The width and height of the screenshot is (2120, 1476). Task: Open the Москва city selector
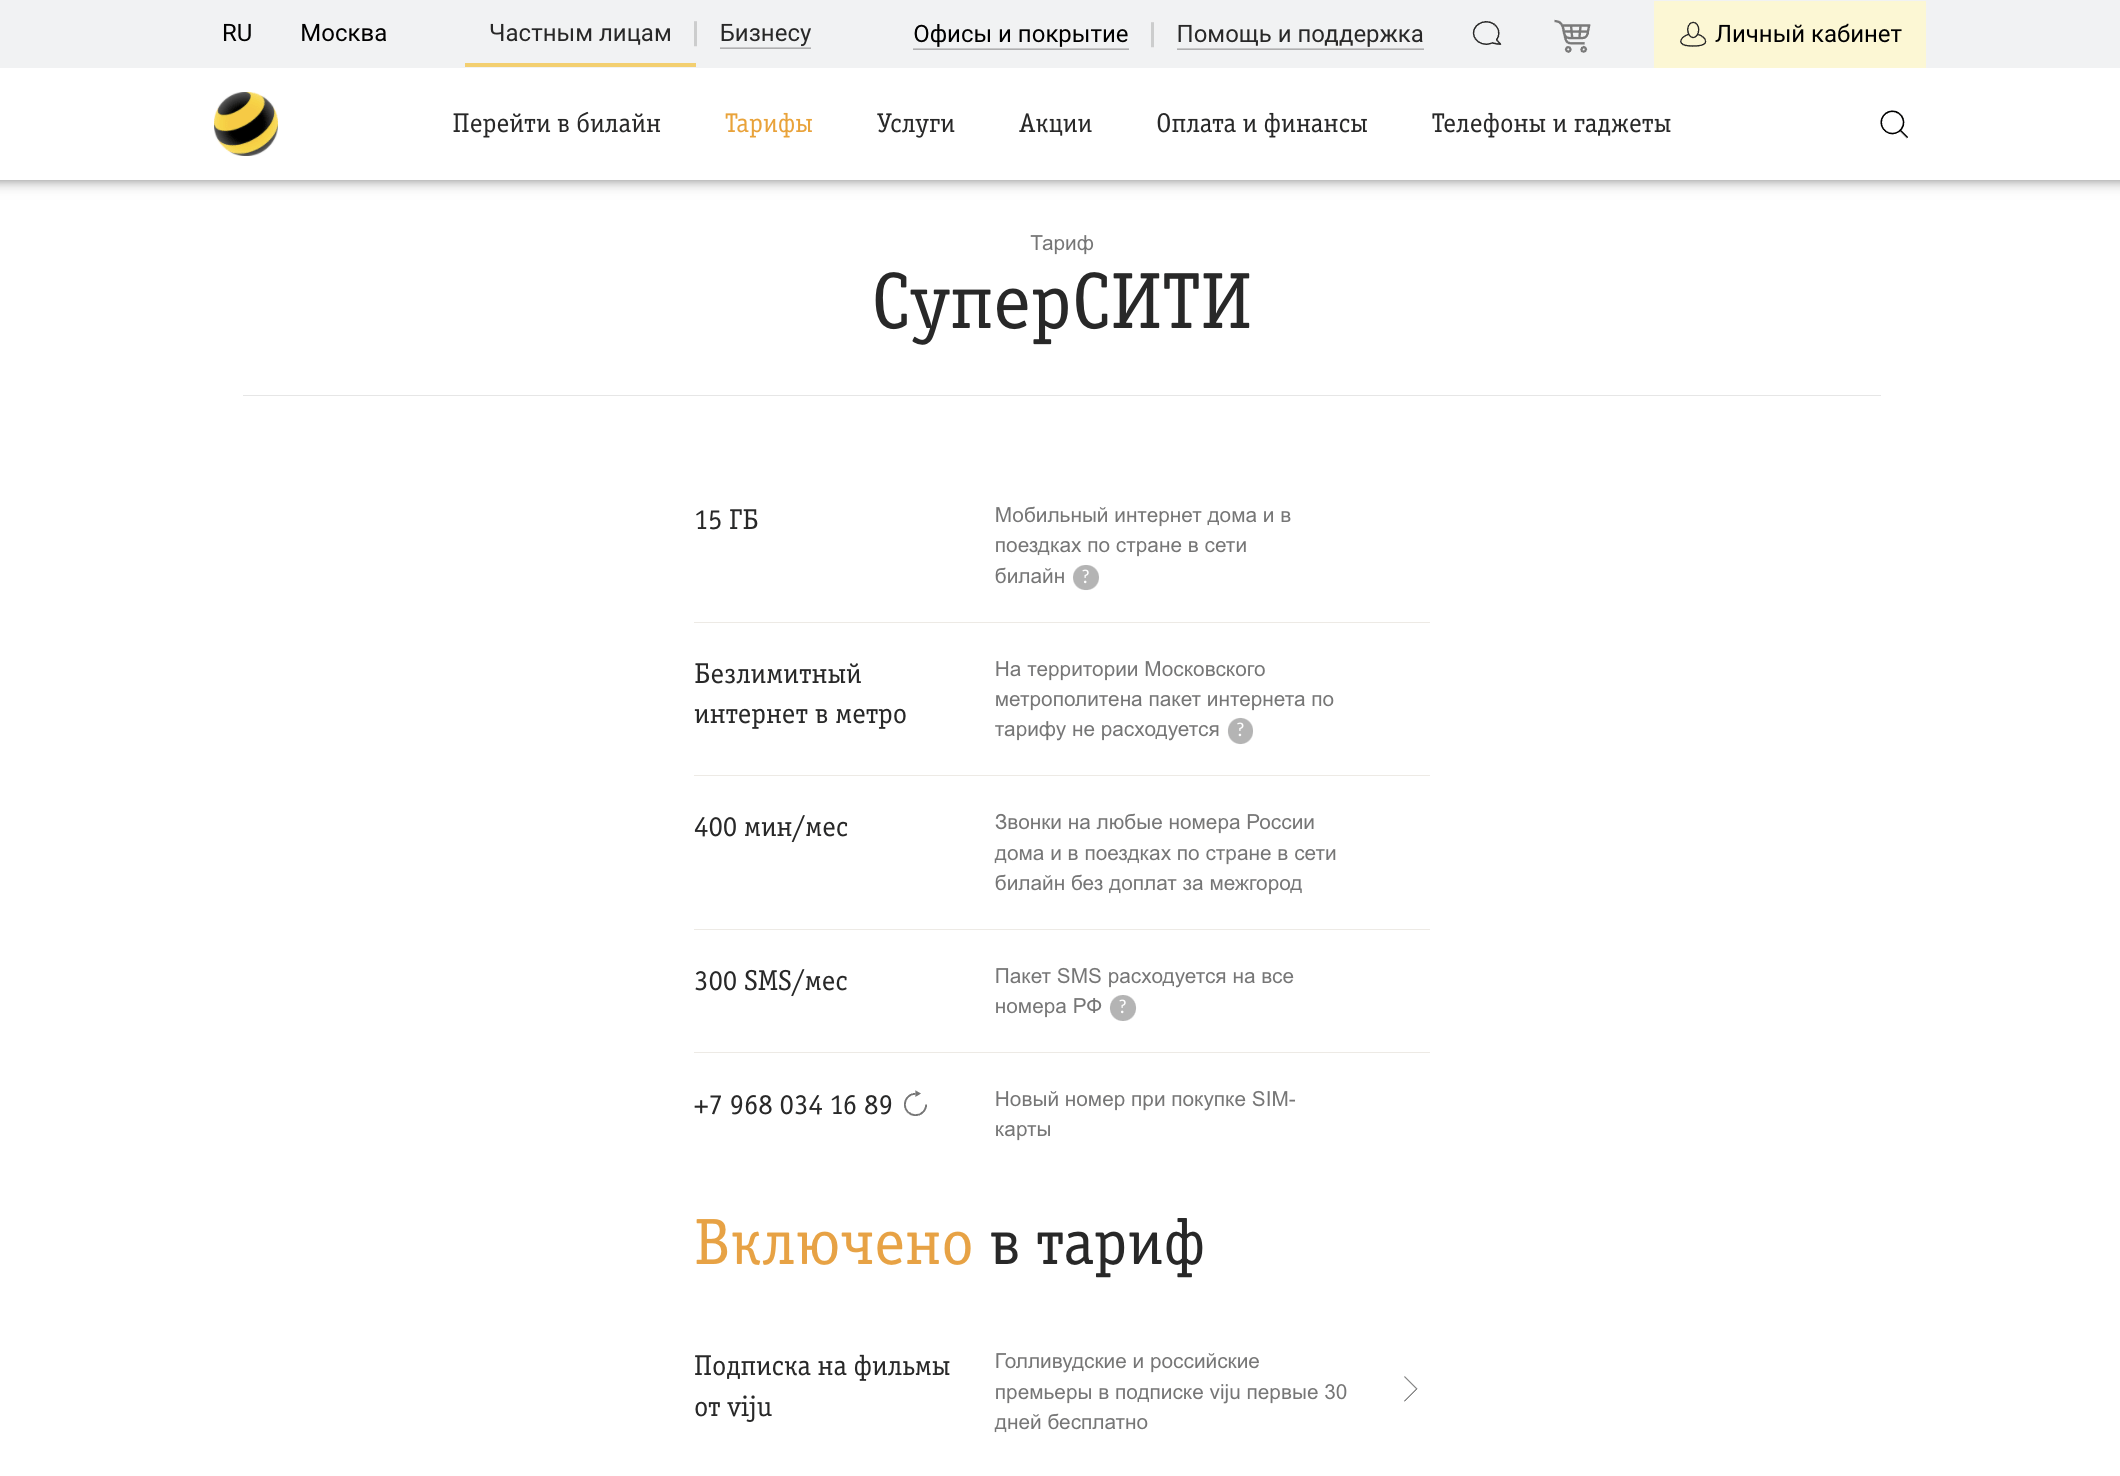[x=342, y=33]
